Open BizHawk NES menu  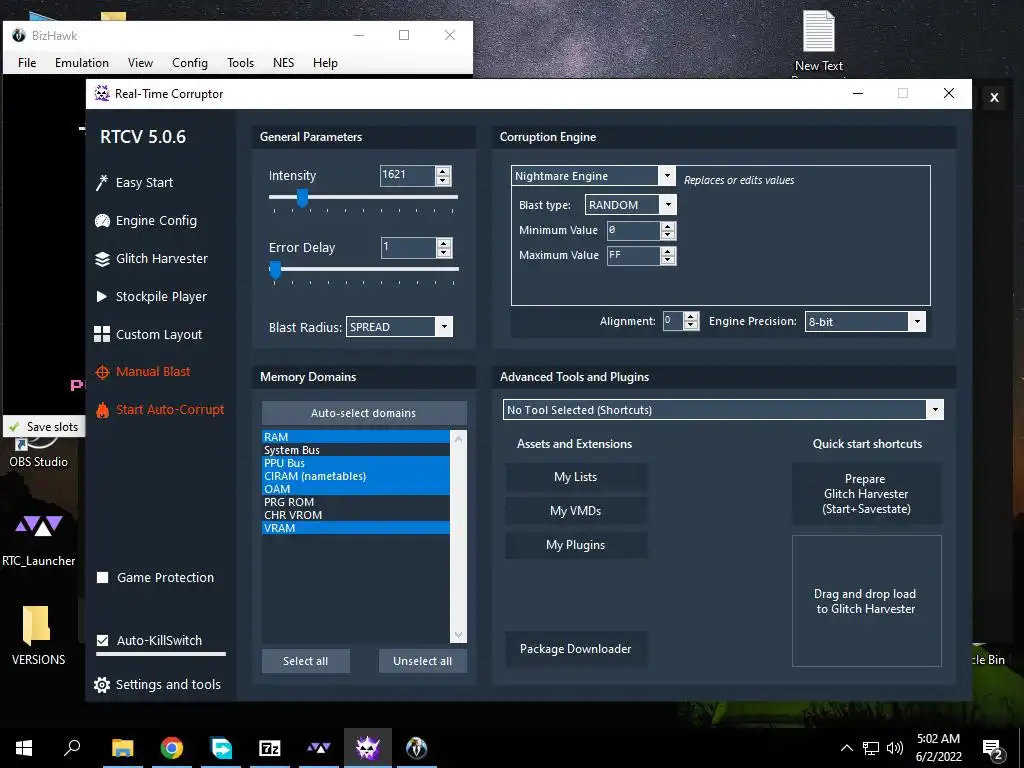283,63
